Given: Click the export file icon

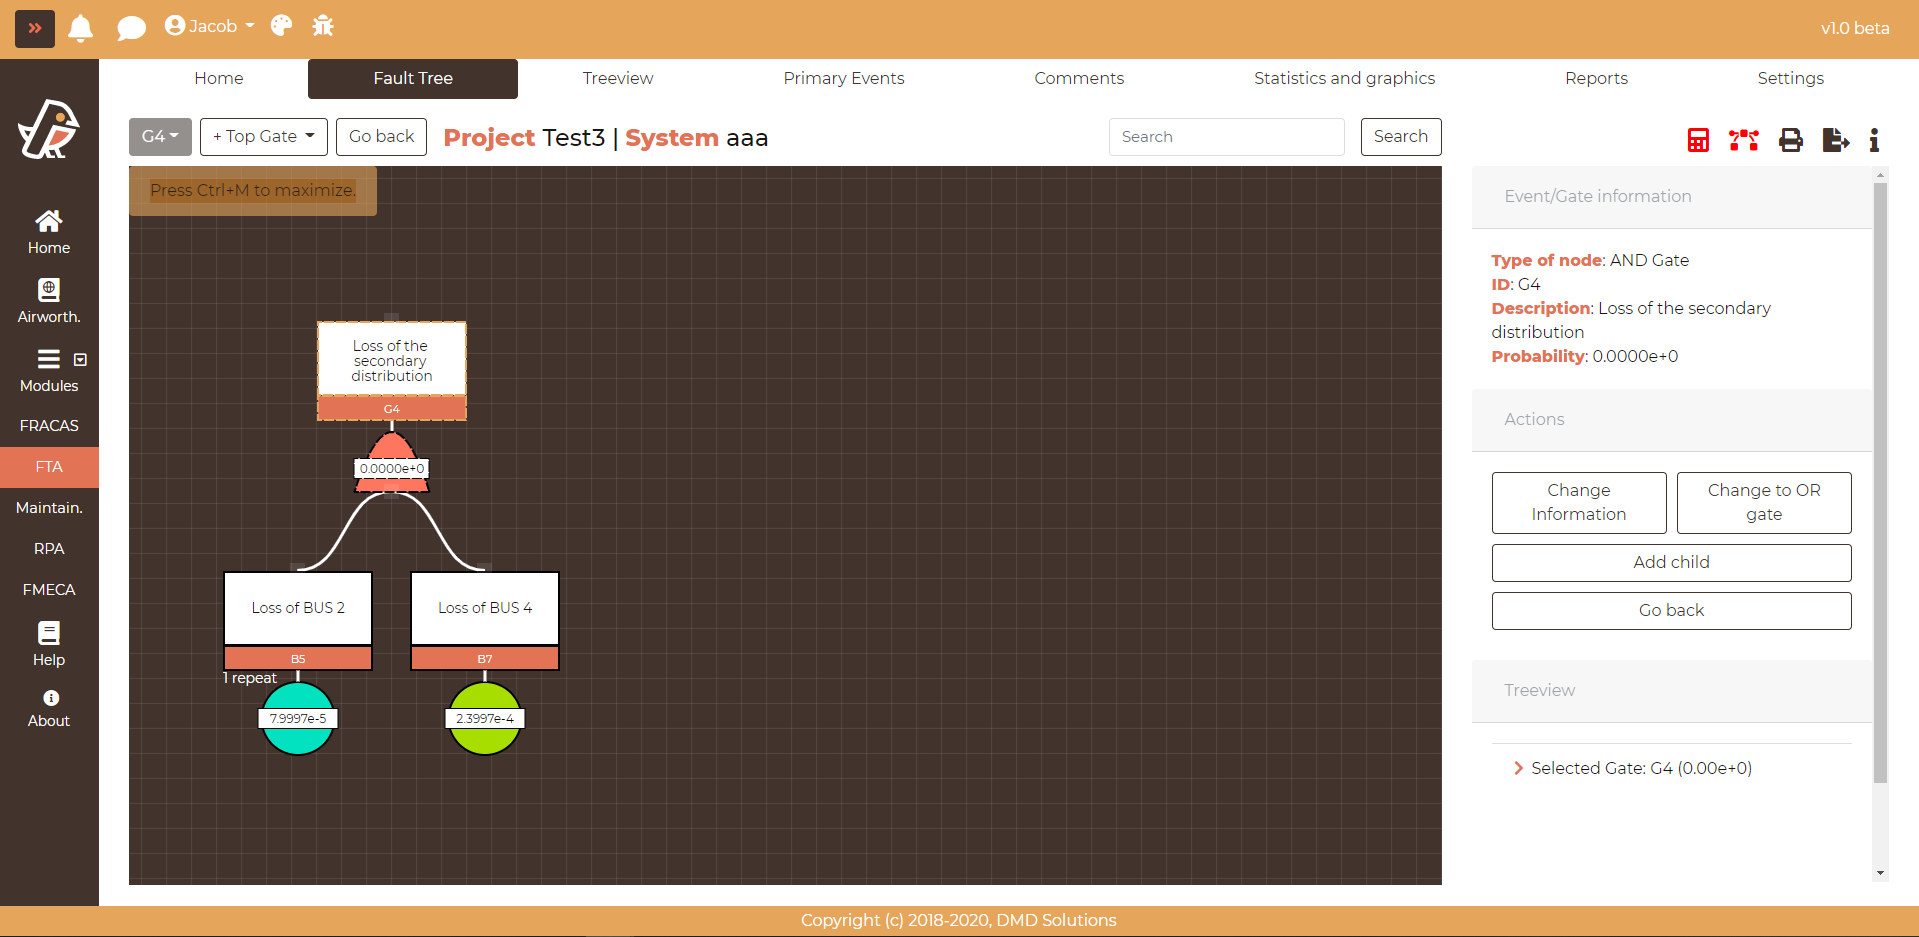Looking at the screenshot, I should coord(1835,140).
